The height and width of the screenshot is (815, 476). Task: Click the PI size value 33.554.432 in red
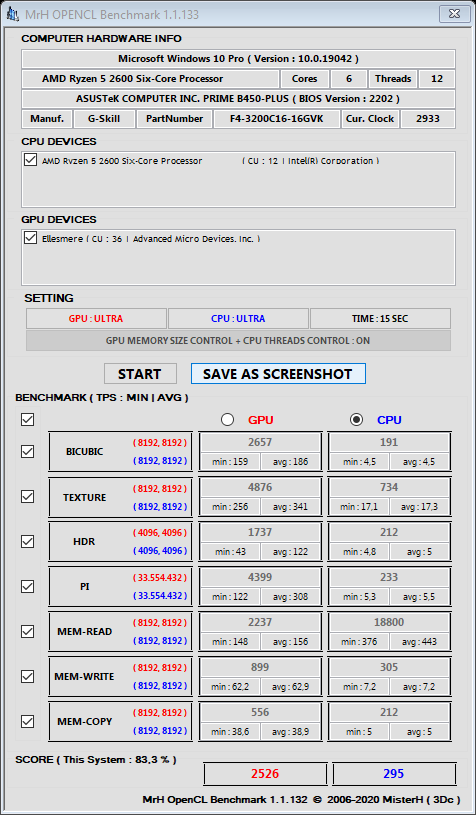160,577
